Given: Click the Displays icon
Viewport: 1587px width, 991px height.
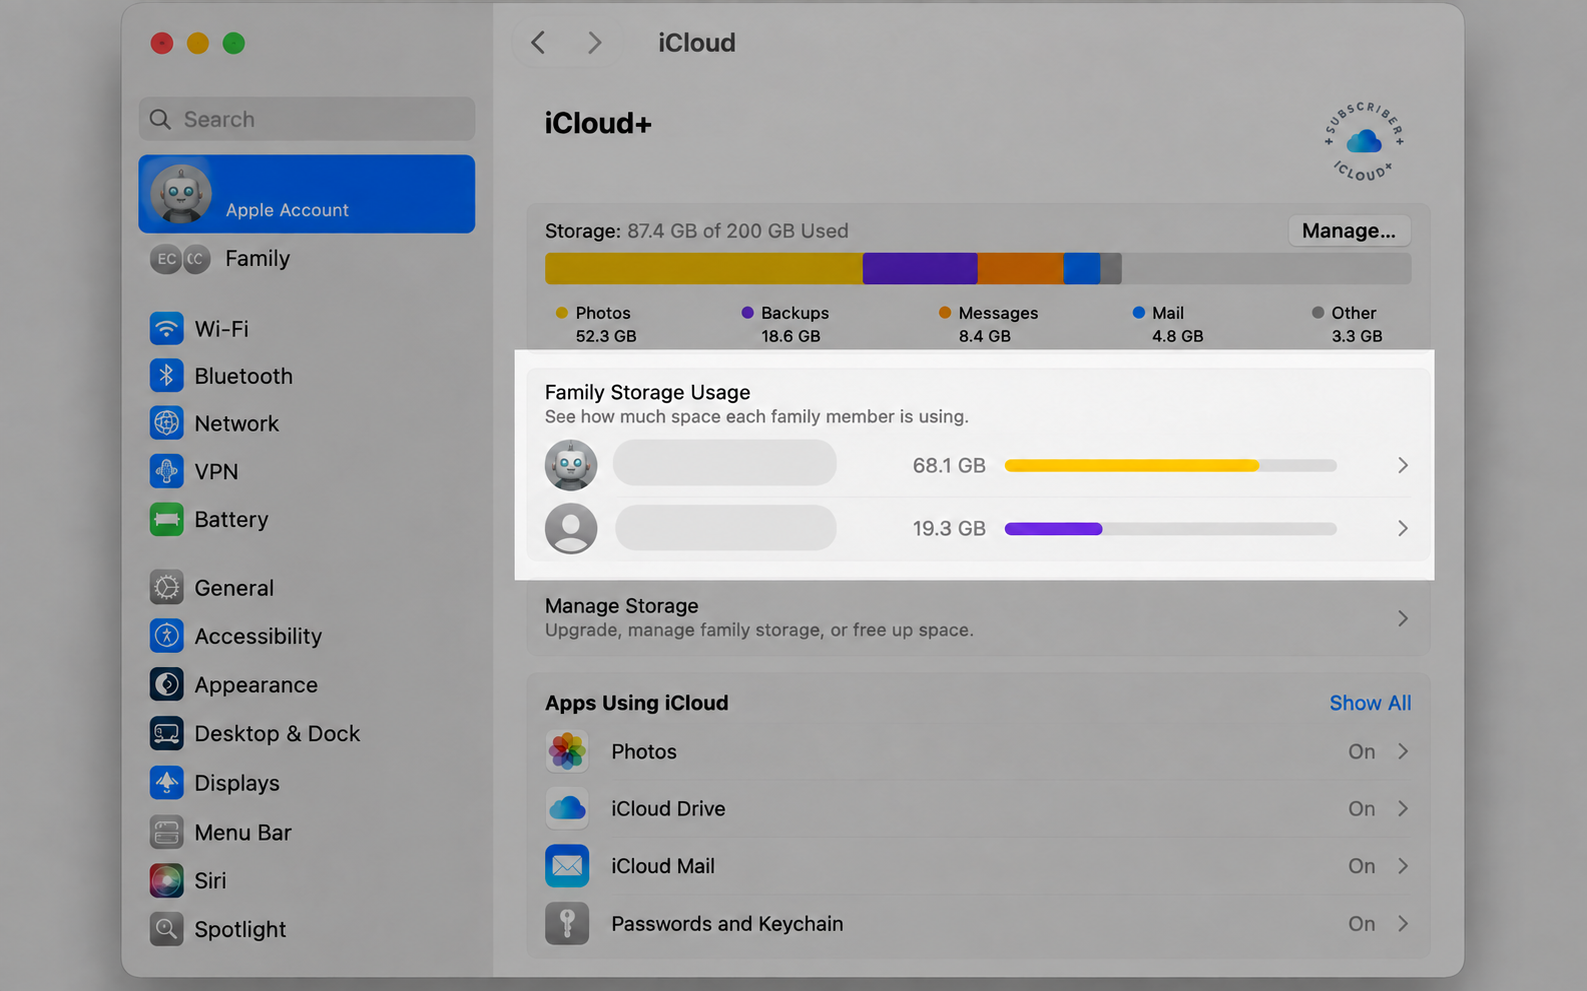Looking at the screenshot, I should 166,782.
